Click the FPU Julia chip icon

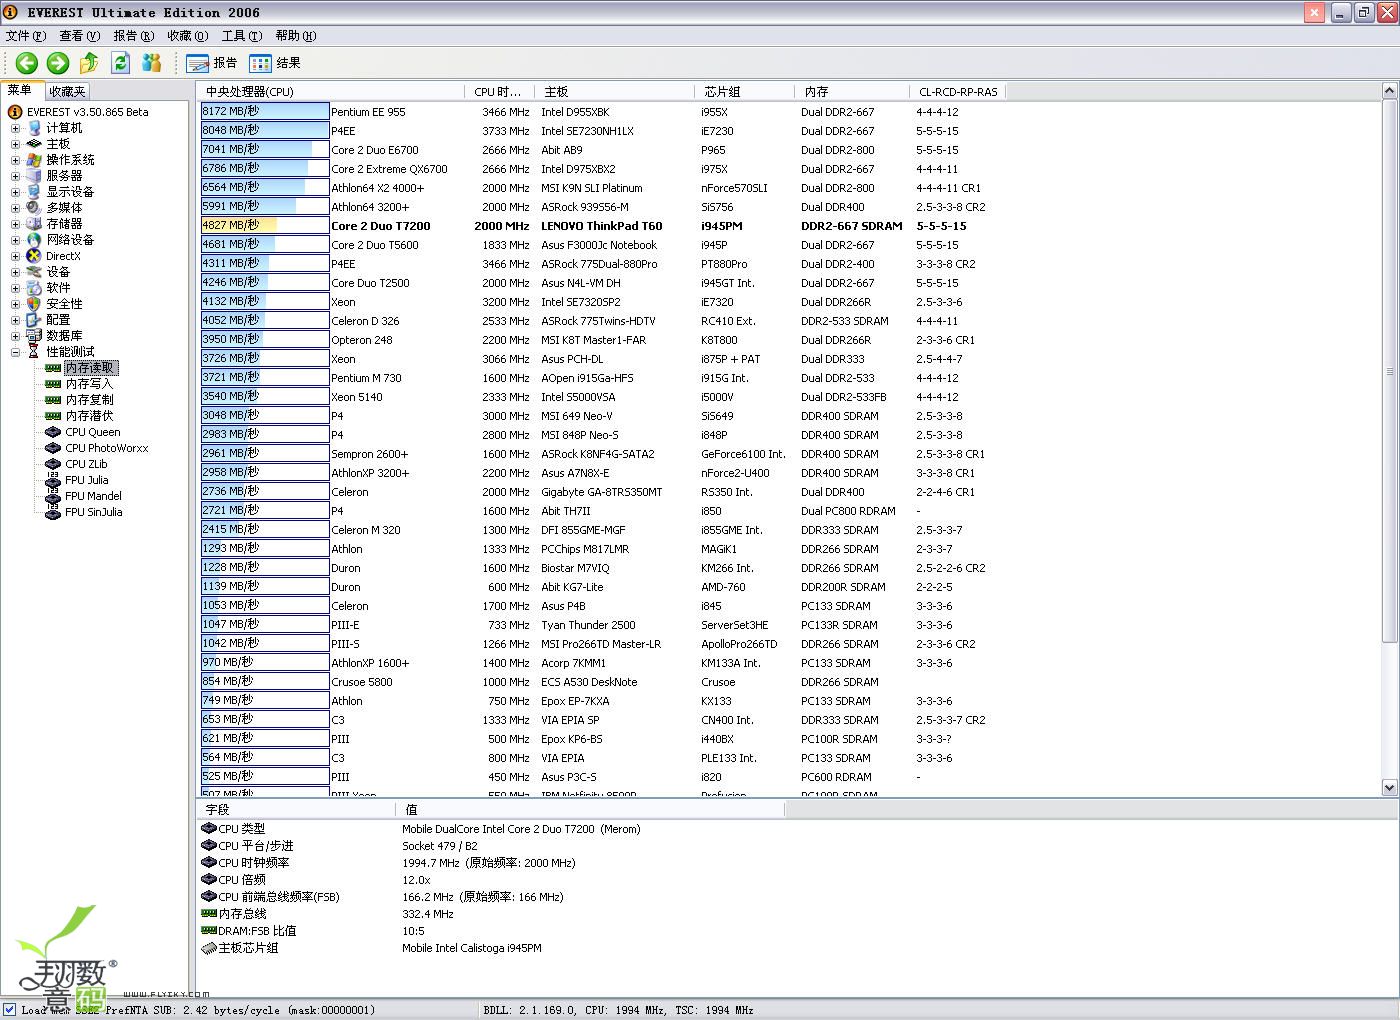tap(53, 480)
